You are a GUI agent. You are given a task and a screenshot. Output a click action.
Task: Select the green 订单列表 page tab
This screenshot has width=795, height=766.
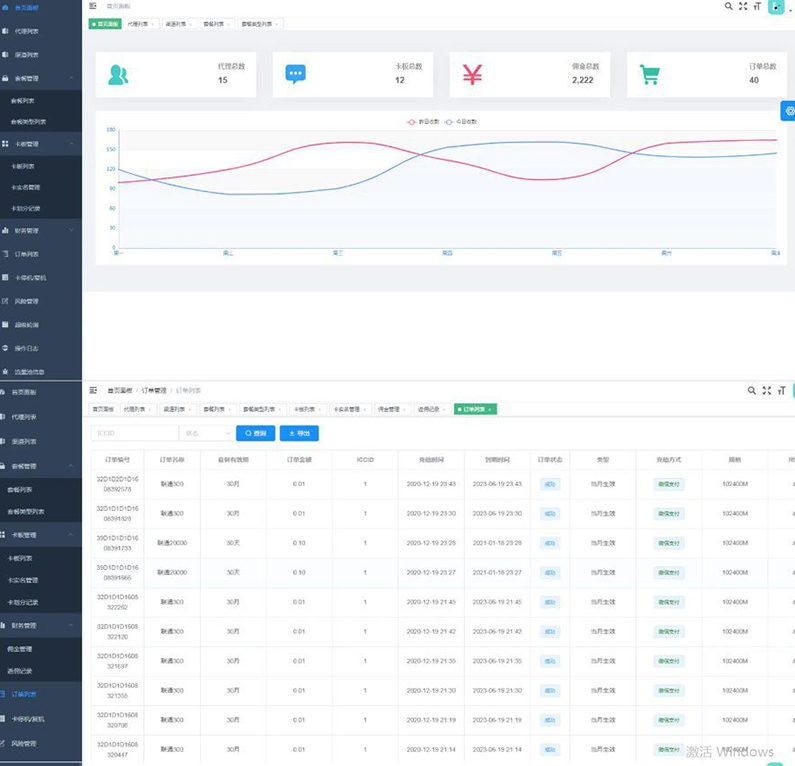[474, 409]
